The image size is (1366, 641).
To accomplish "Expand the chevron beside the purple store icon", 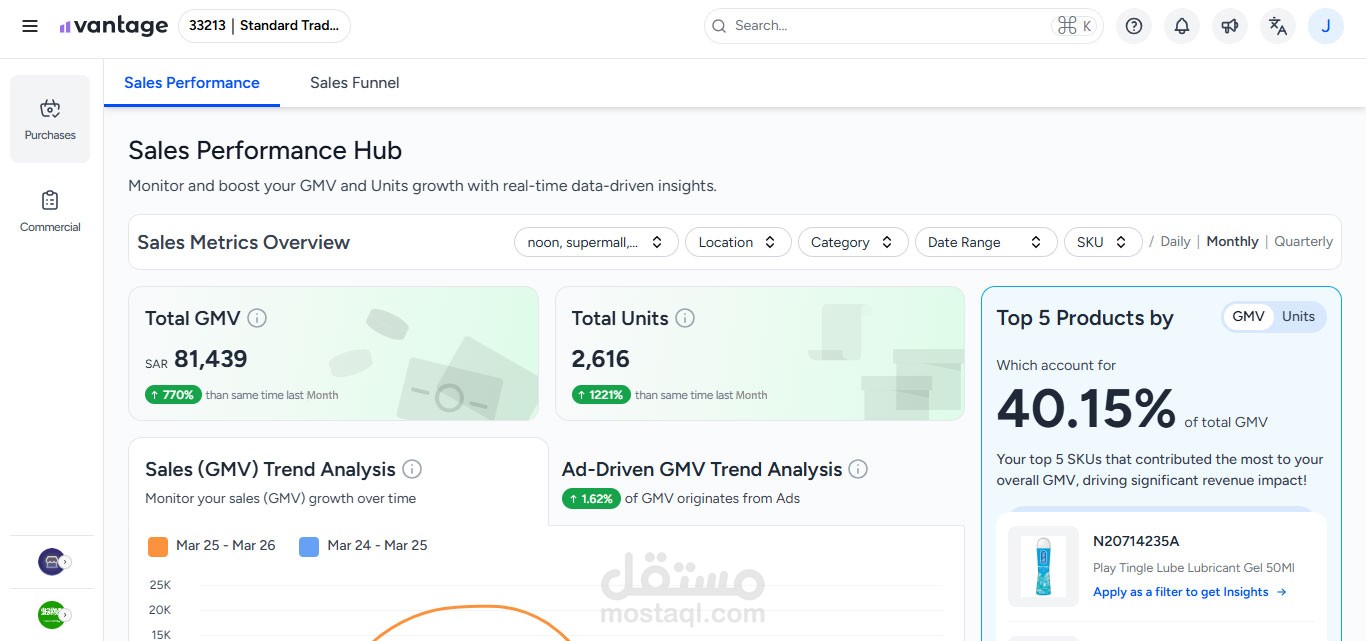I will (65, 562).
